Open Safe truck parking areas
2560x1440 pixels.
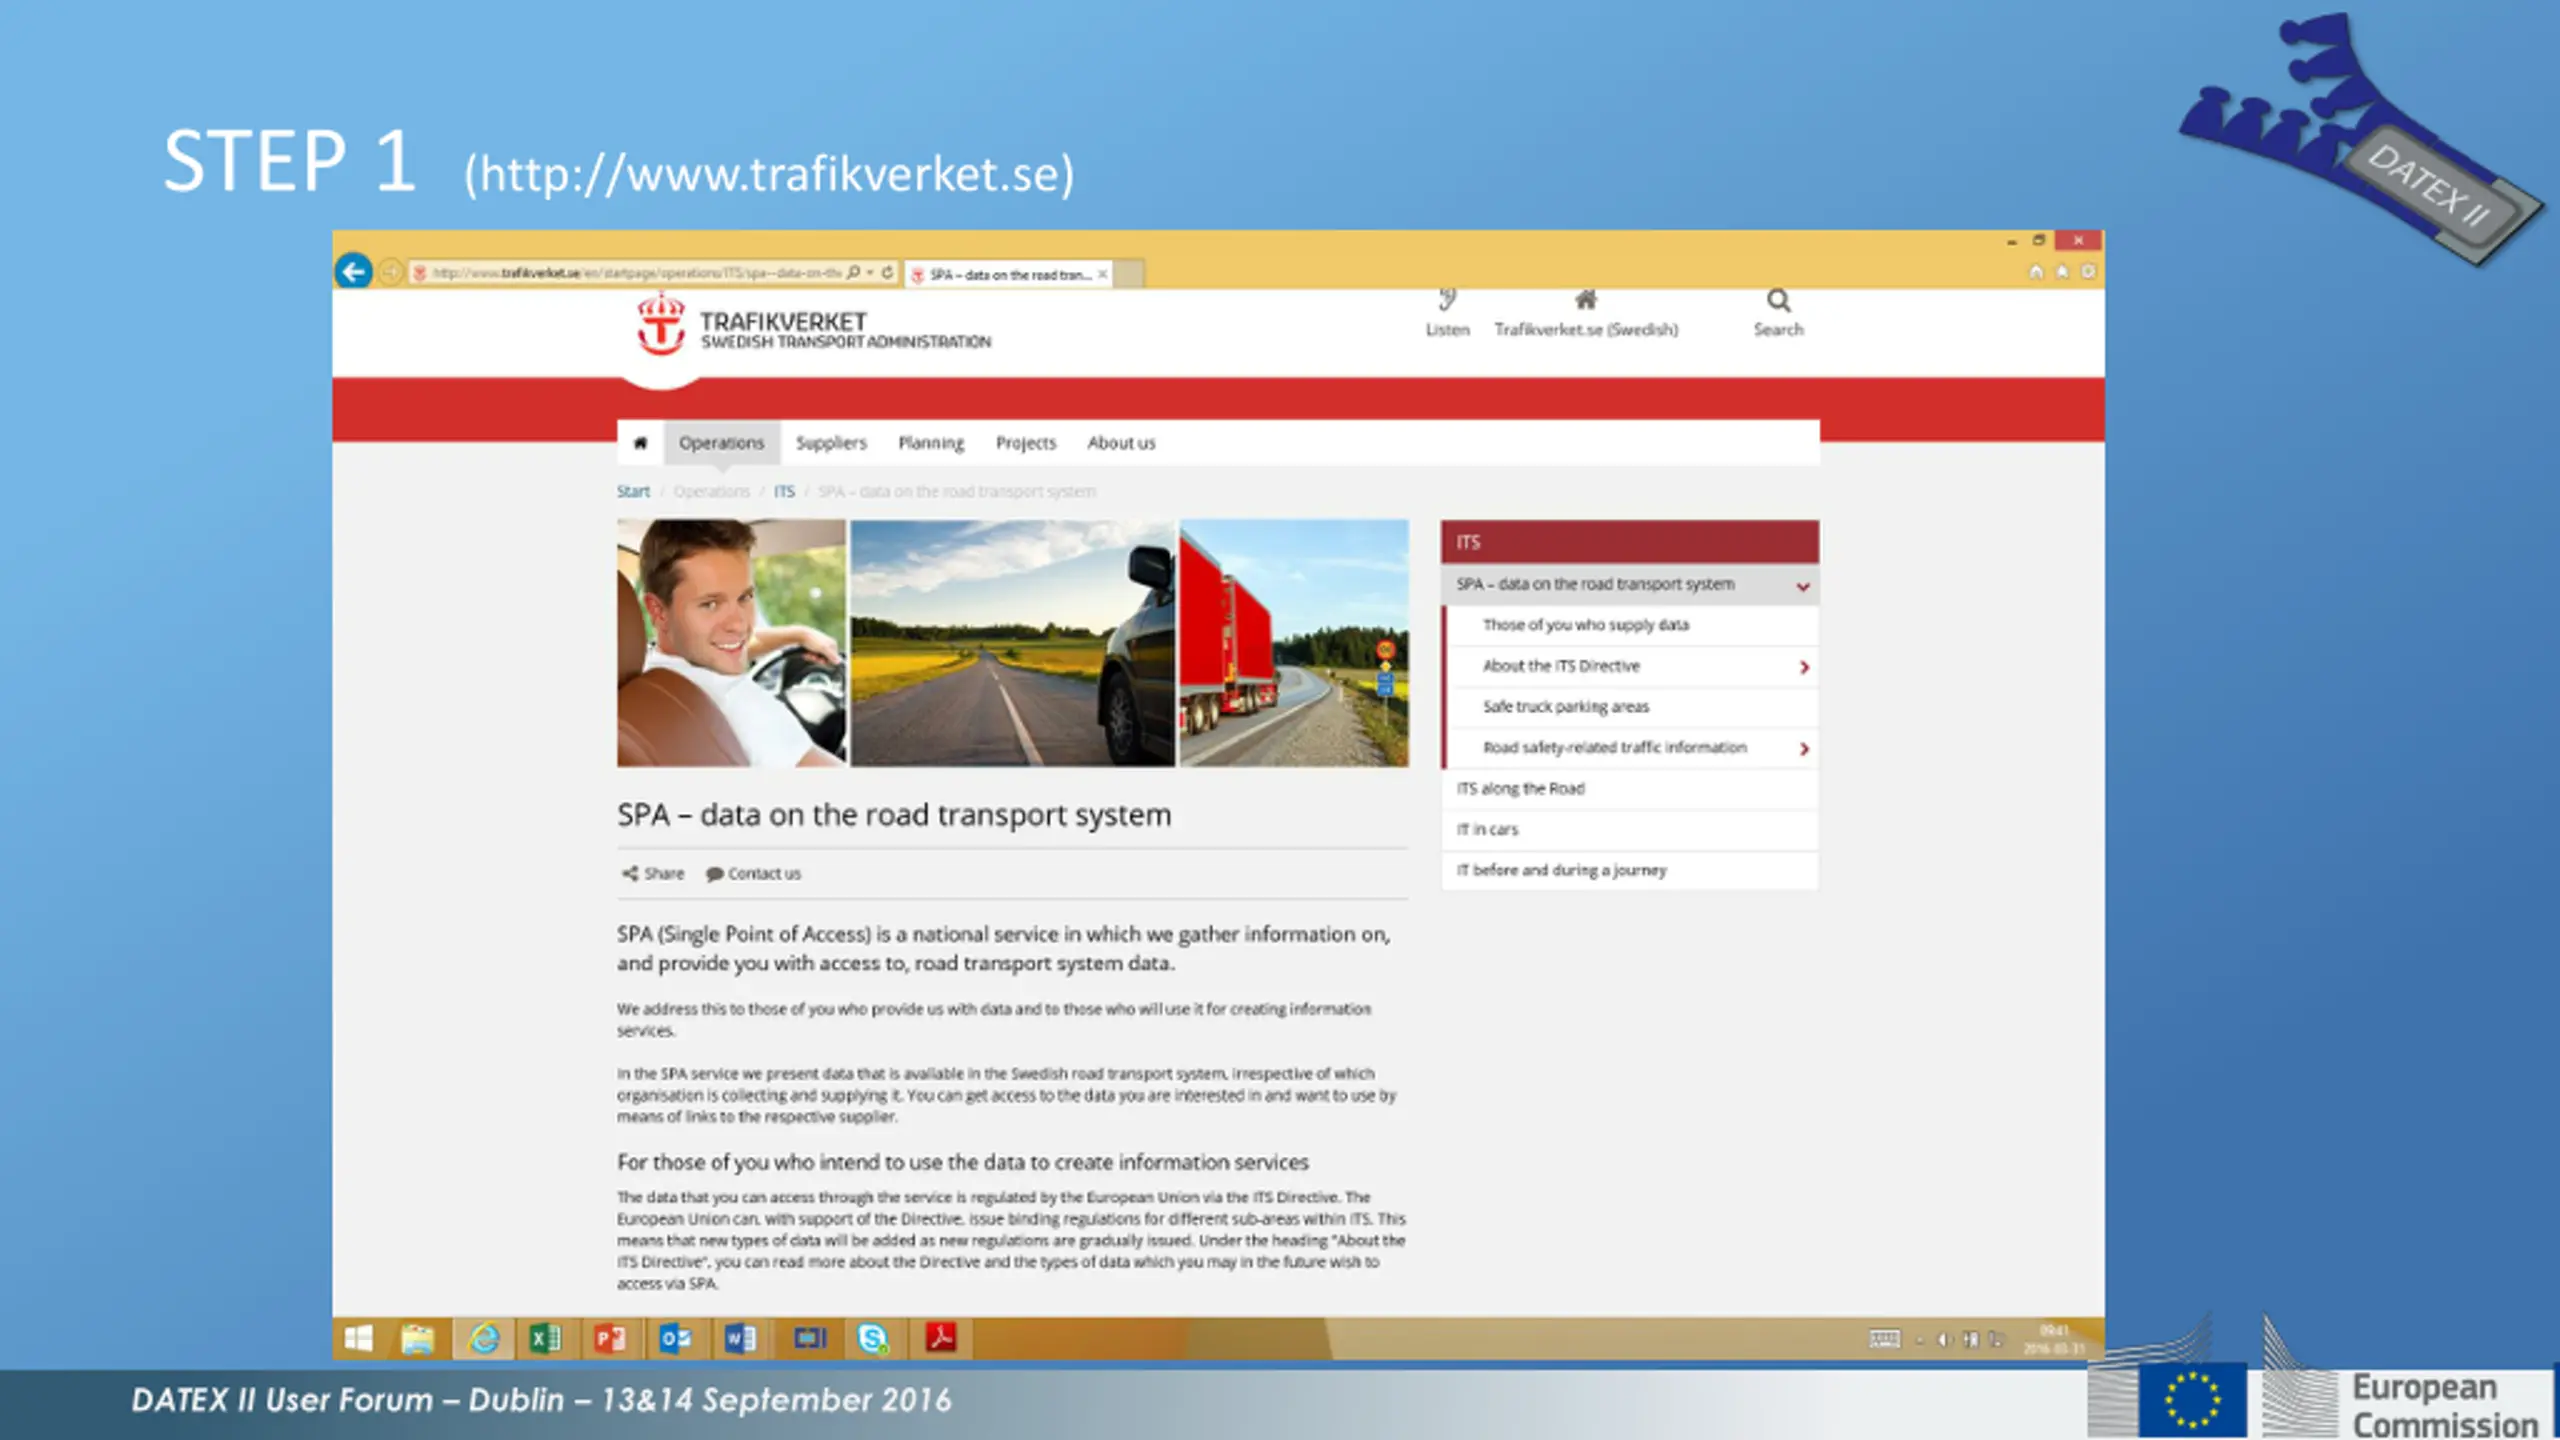1566,707
